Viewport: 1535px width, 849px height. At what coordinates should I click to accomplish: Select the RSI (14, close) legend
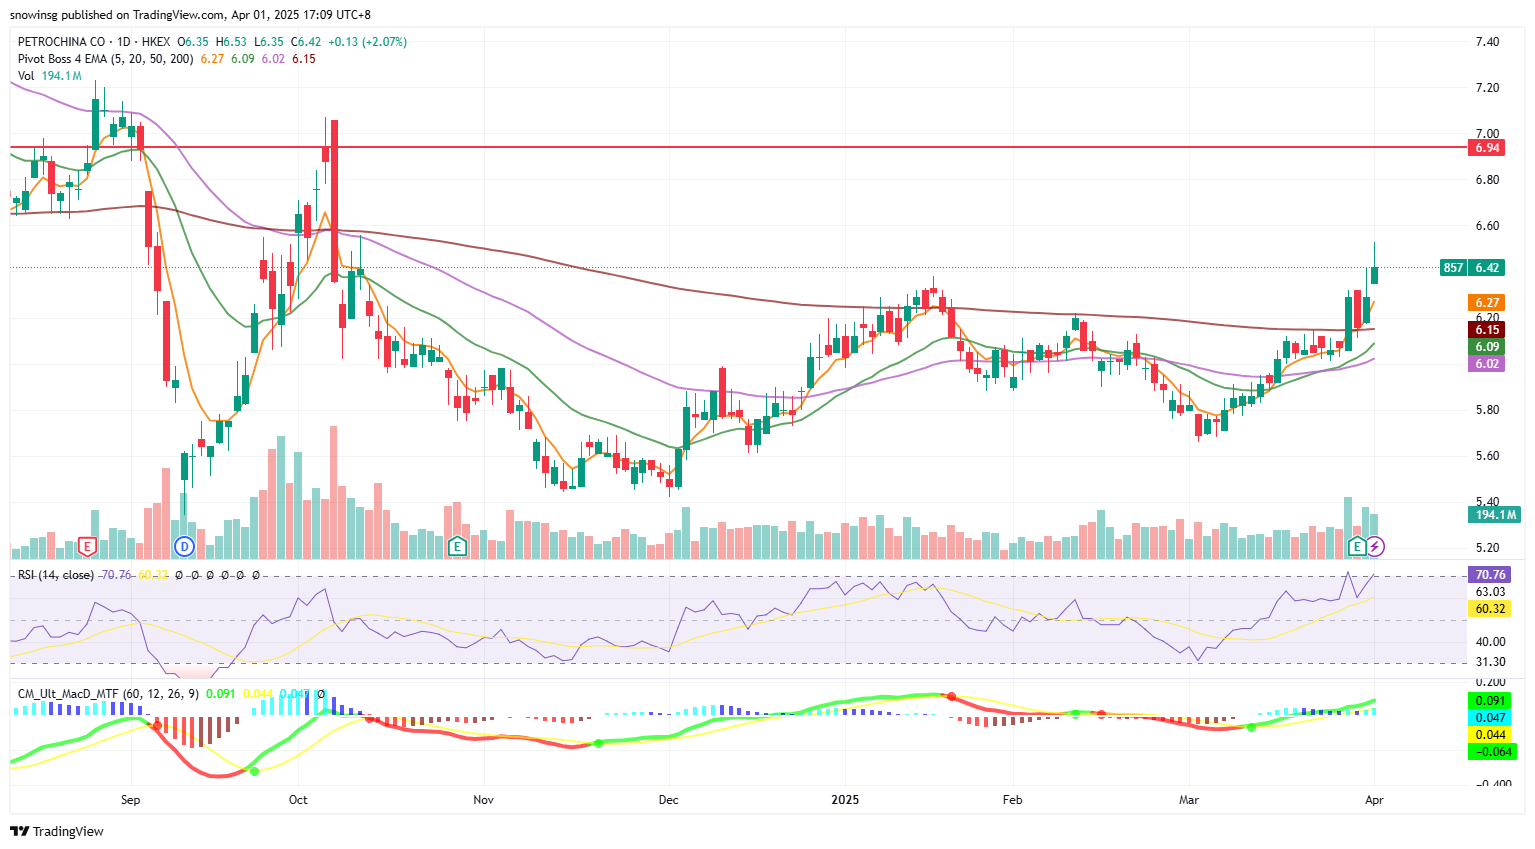pos(56,575)
